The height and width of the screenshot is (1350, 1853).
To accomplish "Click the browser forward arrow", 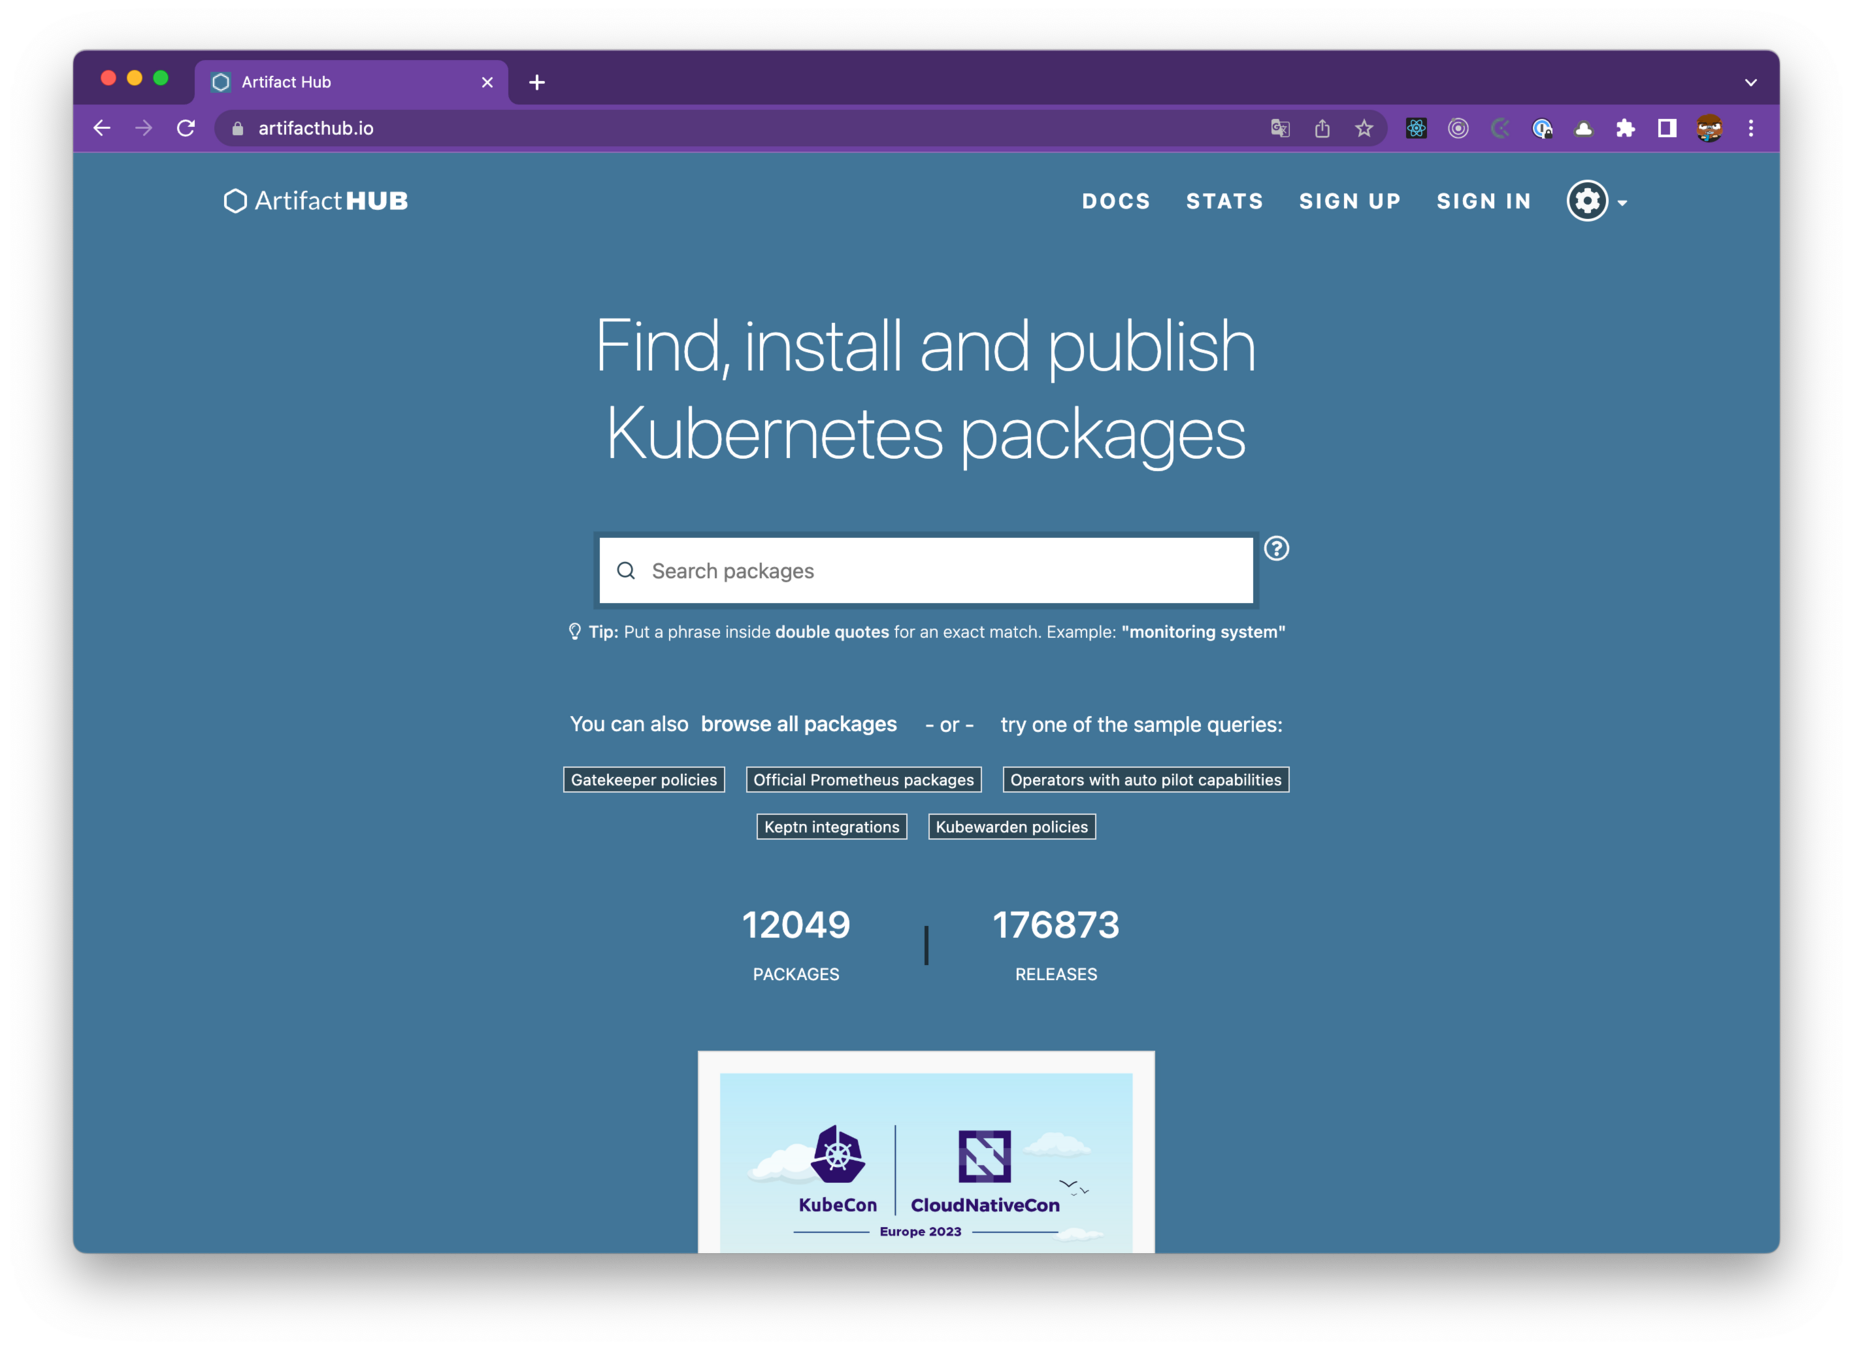I will (x=144, y=128).
